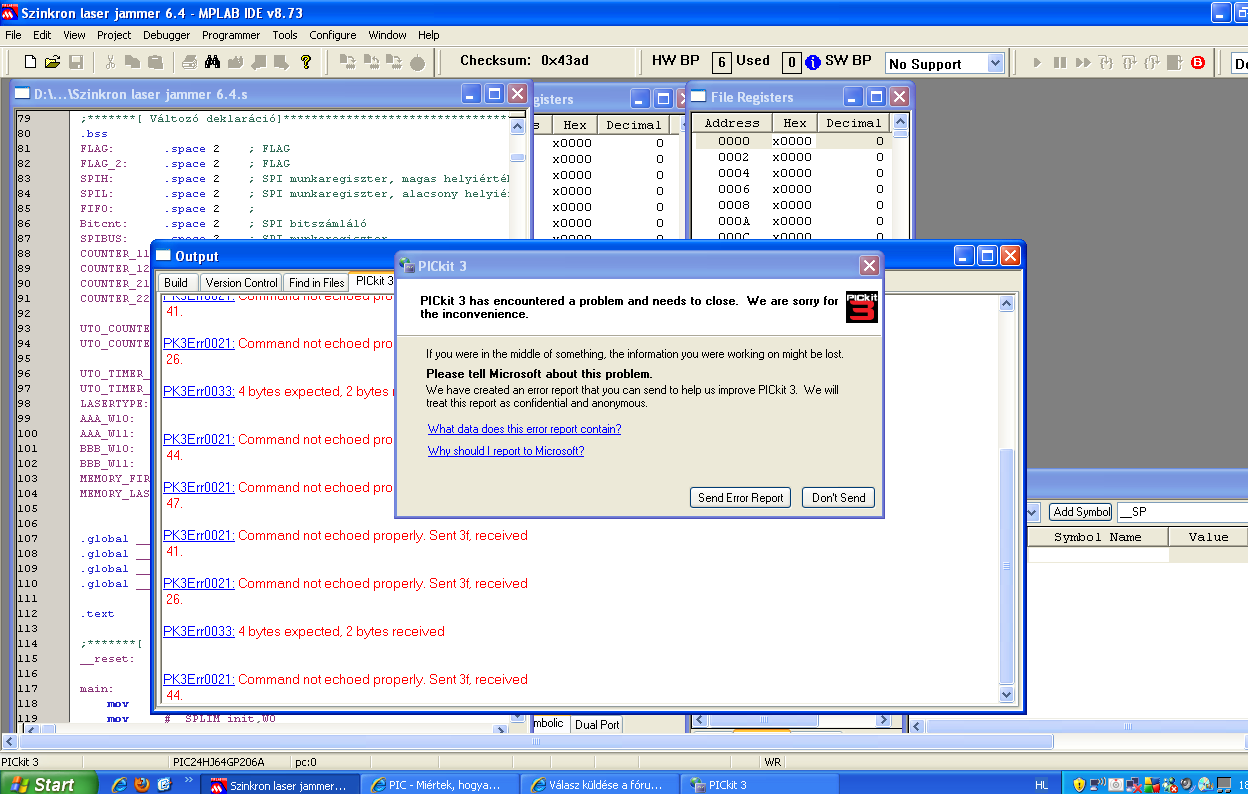Click the main workspace horizontal scrollbar
Screen dimensions: 1248x794
click(536, 742)
